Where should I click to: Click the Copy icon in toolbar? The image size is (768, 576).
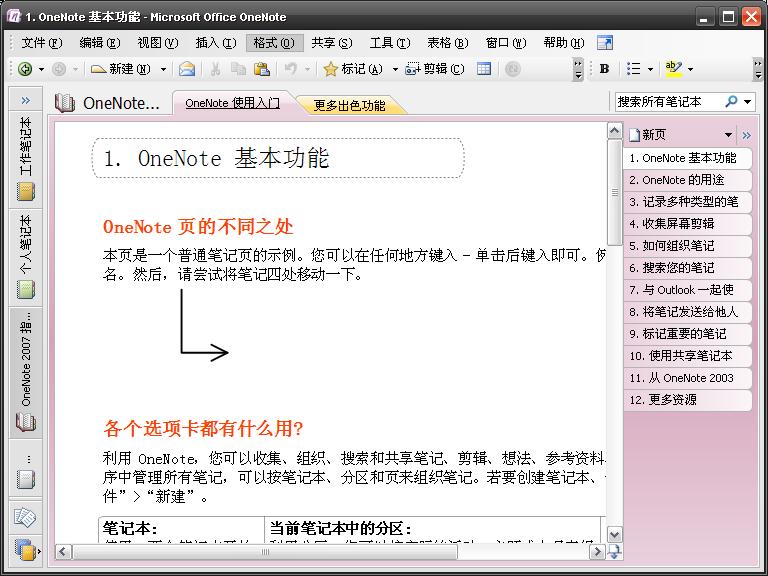point(239,69)
